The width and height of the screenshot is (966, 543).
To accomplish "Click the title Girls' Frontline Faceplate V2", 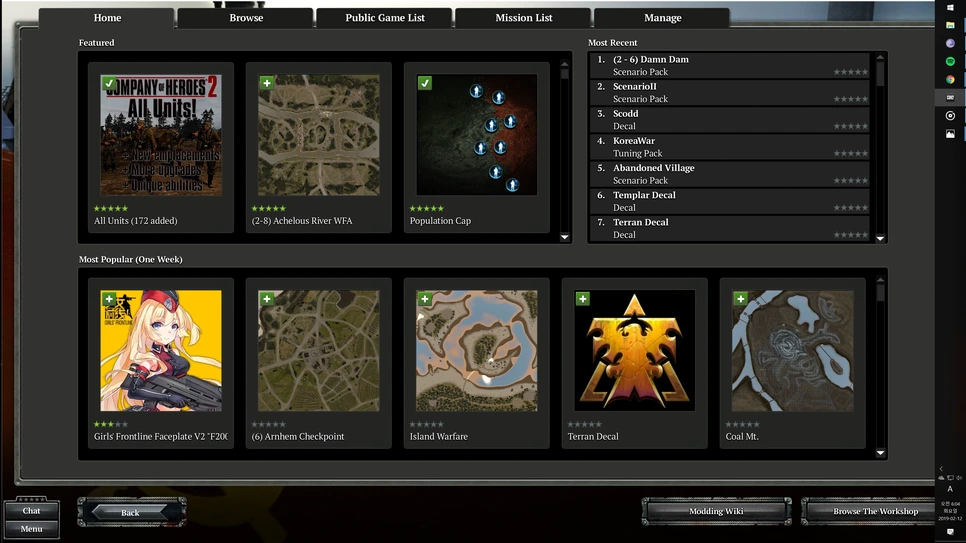I will (x=161, y=436).
